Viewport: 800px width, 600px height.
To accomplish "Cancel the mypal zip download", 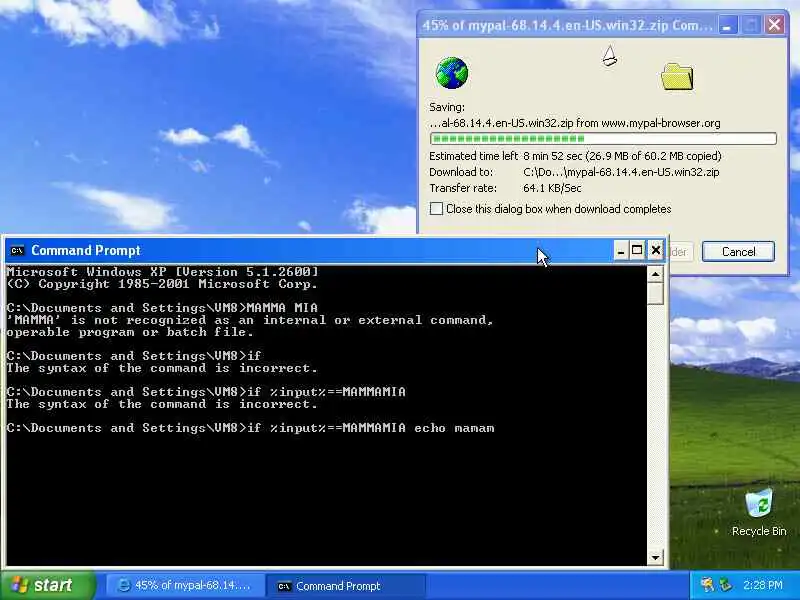I will pos(738,252).
